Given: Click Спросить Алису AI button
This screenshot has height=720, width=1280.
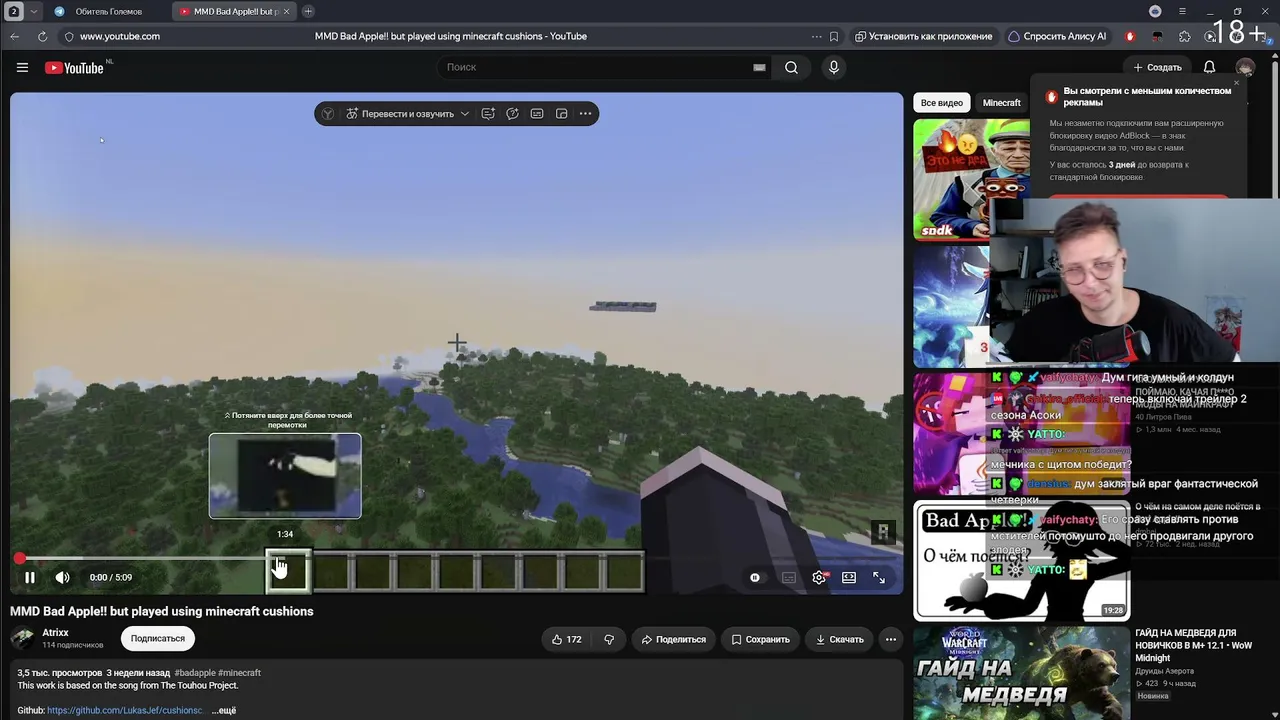Looking at the screenshot, I should pos(1057,36).
